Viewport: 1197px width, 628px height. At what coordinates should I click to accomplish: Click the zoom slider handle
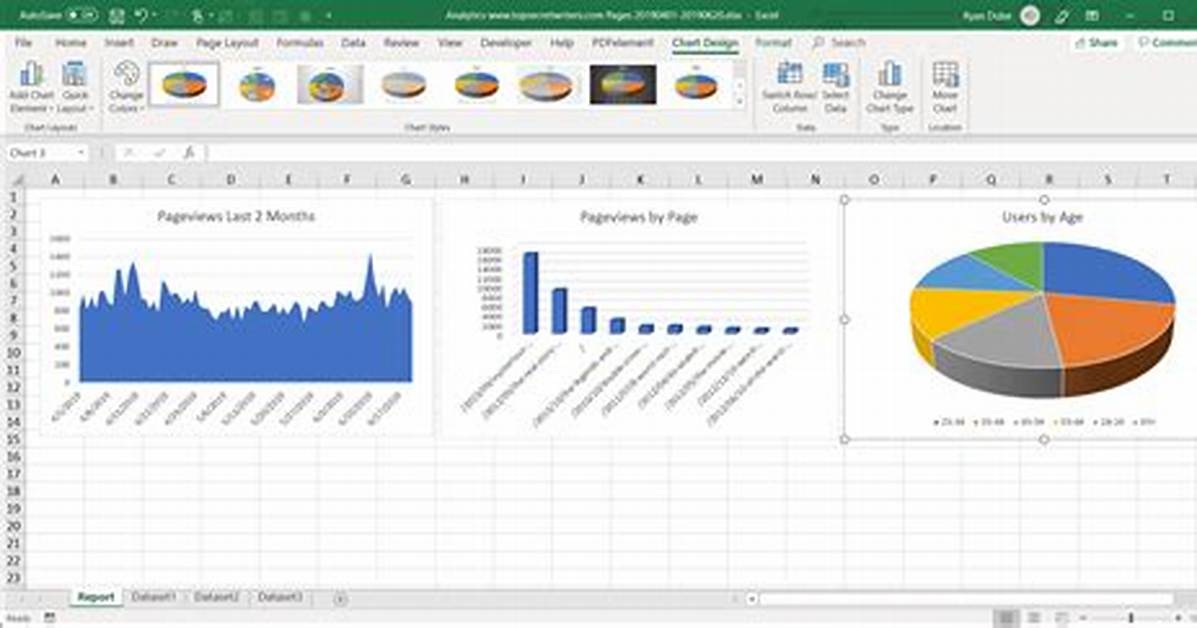click(x=1131, y=617)
